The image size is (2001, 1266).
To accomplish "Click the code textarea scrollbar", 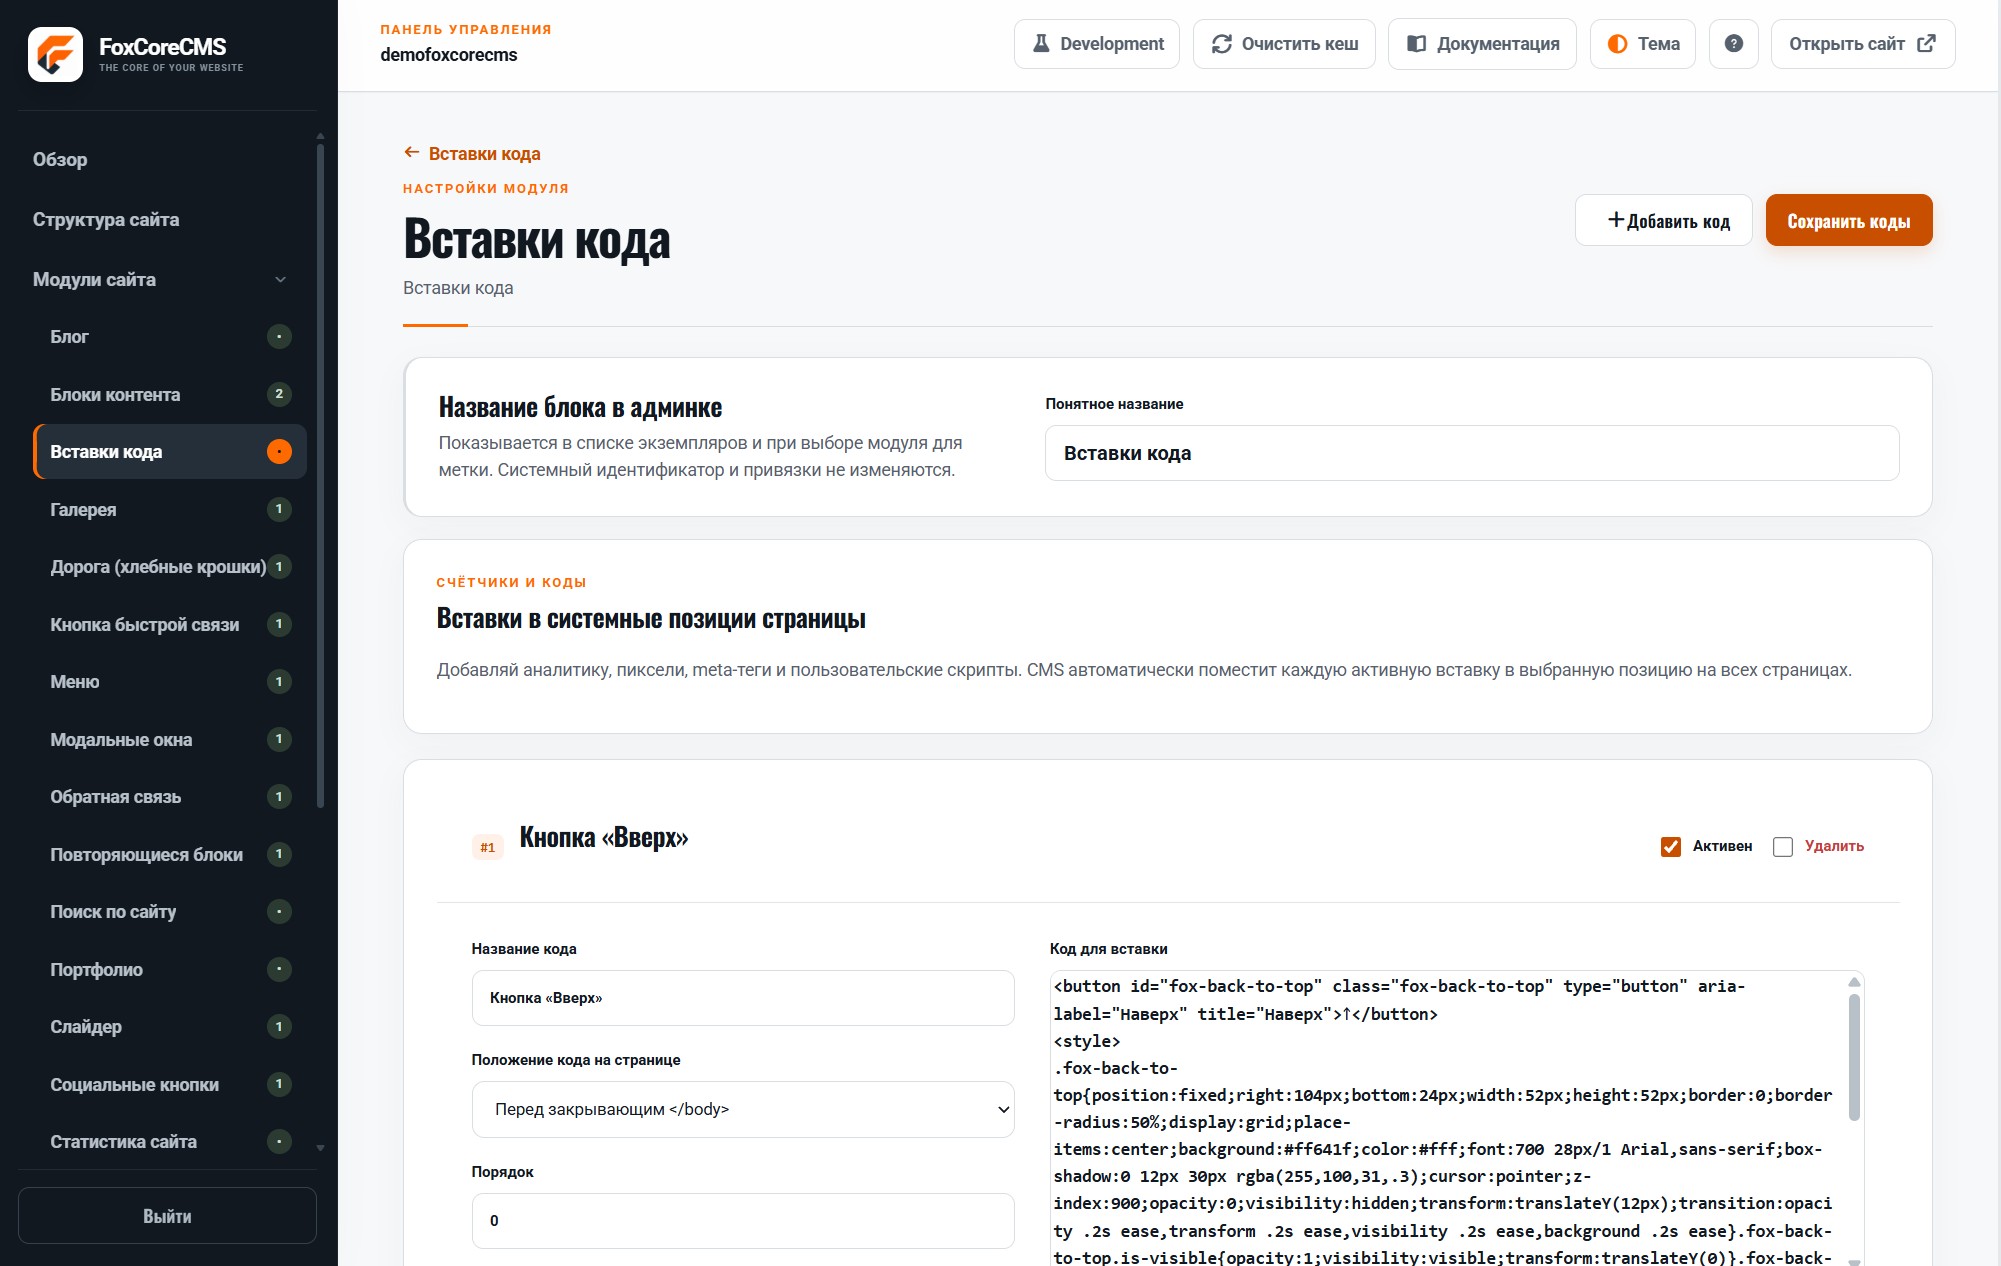I will click(x=1854, y=1058).
